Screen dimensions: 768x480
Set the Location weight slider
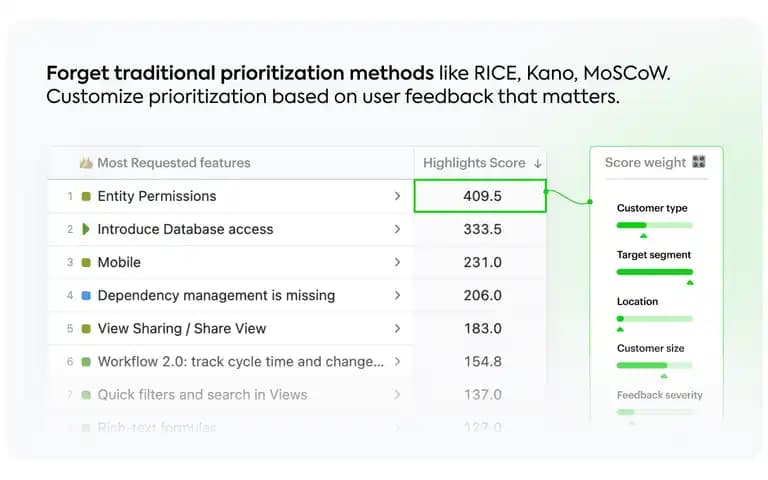[654, 319]
